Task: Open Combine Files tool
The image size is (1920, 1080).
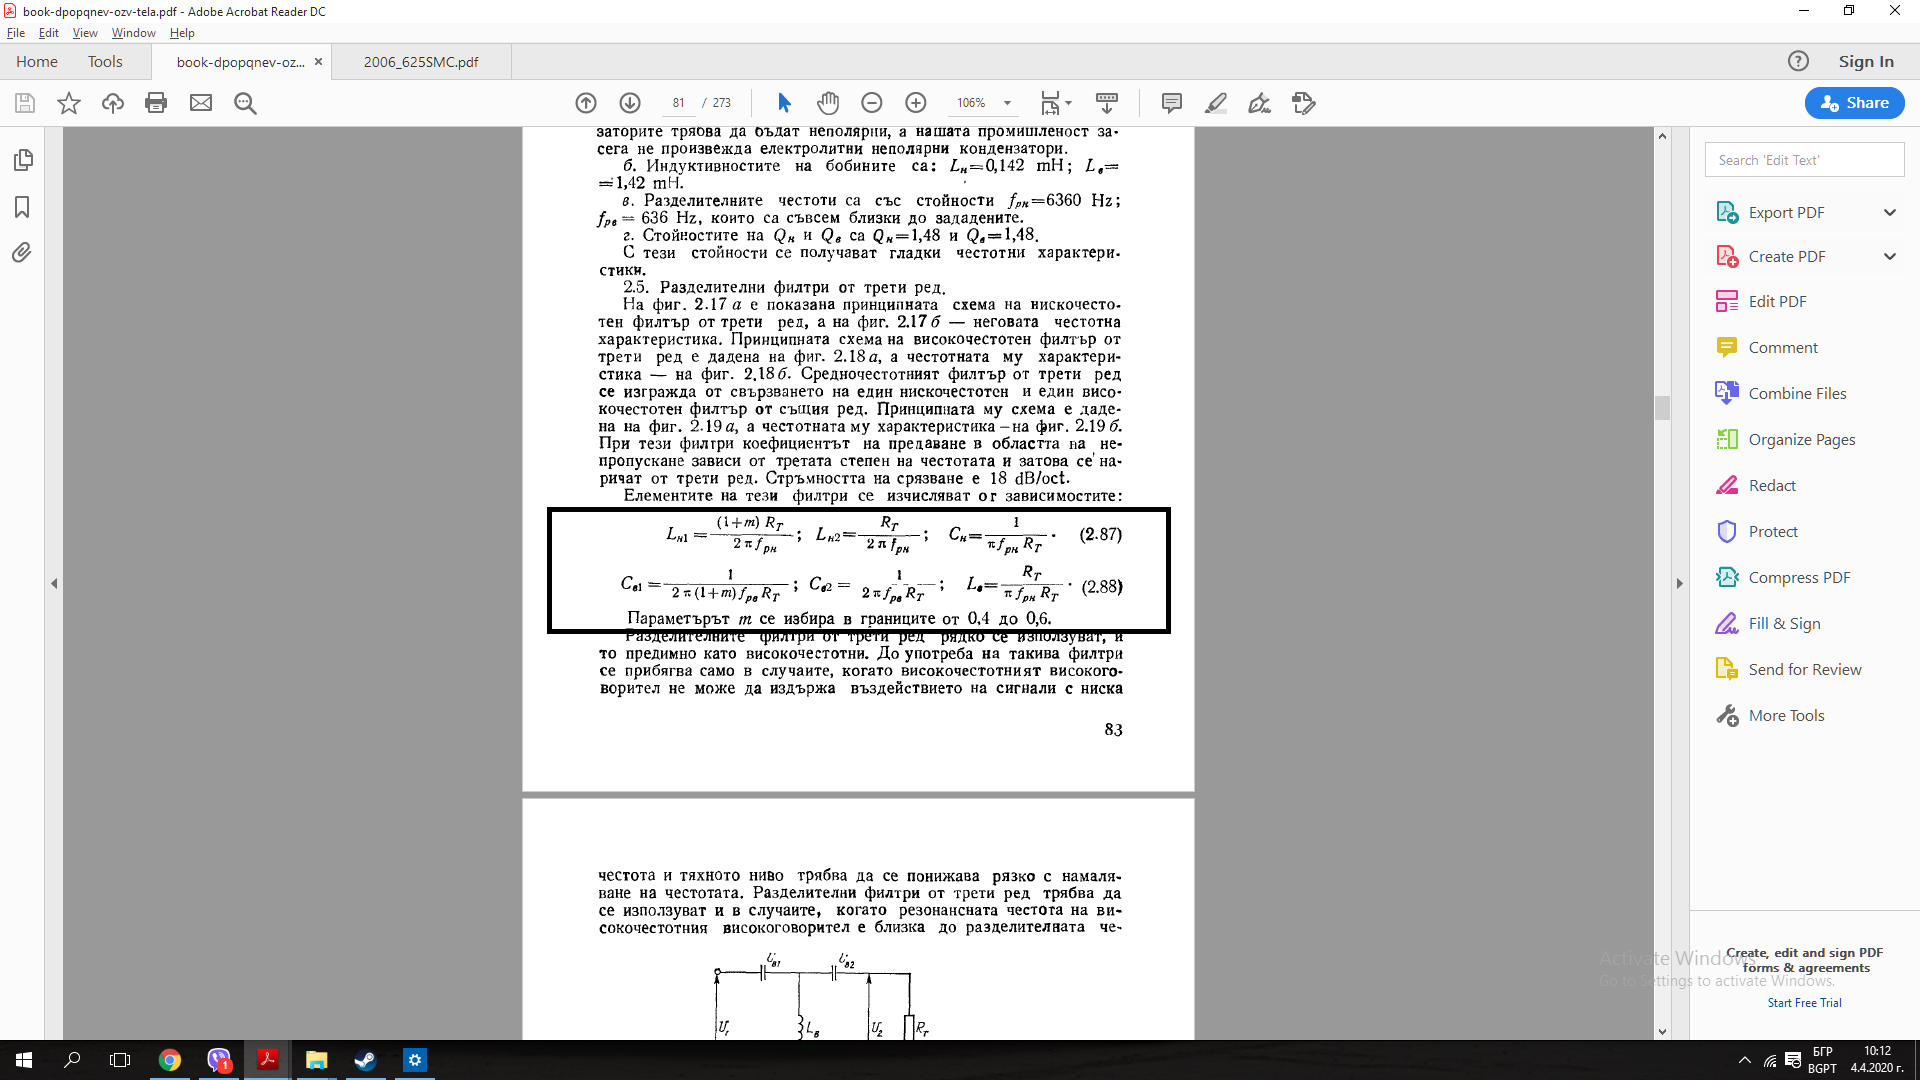Action: click(1797, 393)
